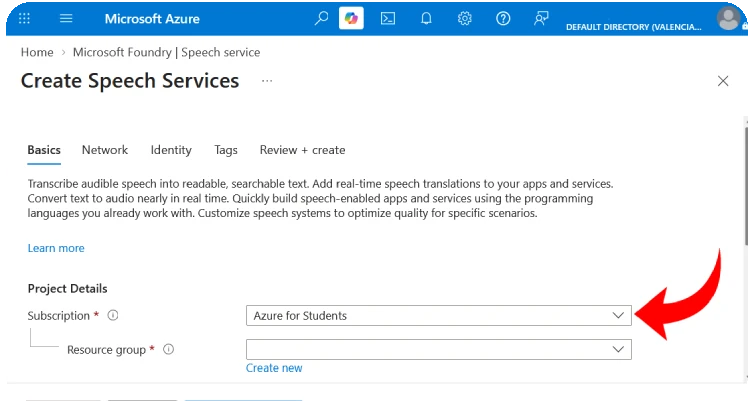The height and width of the screenshot is (402, 750).
Task: Launch Cloud Shell icon
Action: [x=388, y=19]
